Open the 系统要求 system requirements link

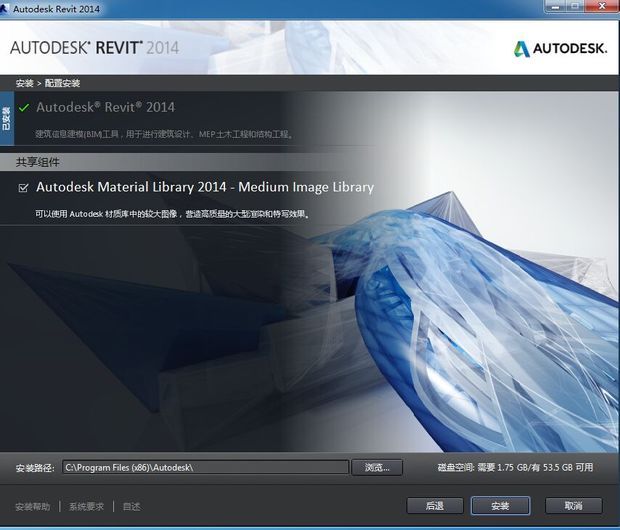coord(86,506)
